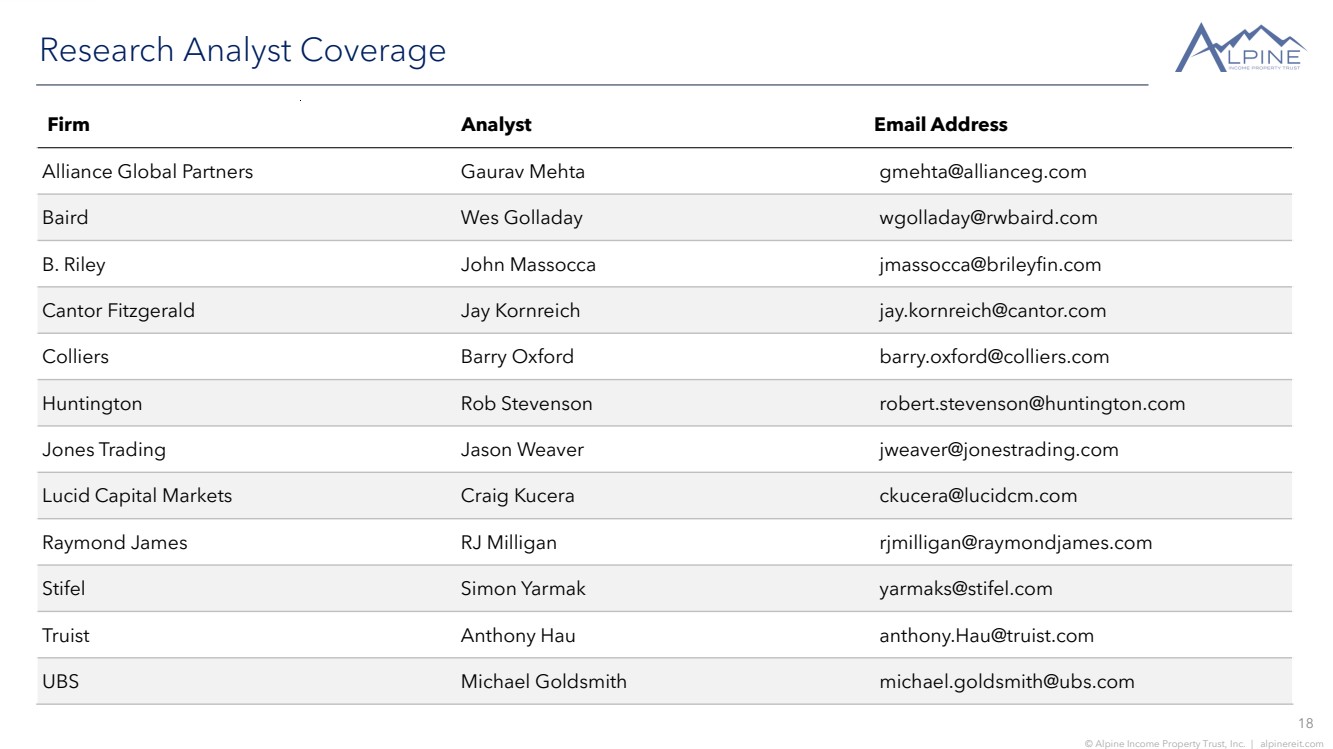Select the Research Analyst Coverage title
Viewport: 1333px width, 749px height.
tap(242, 50)
